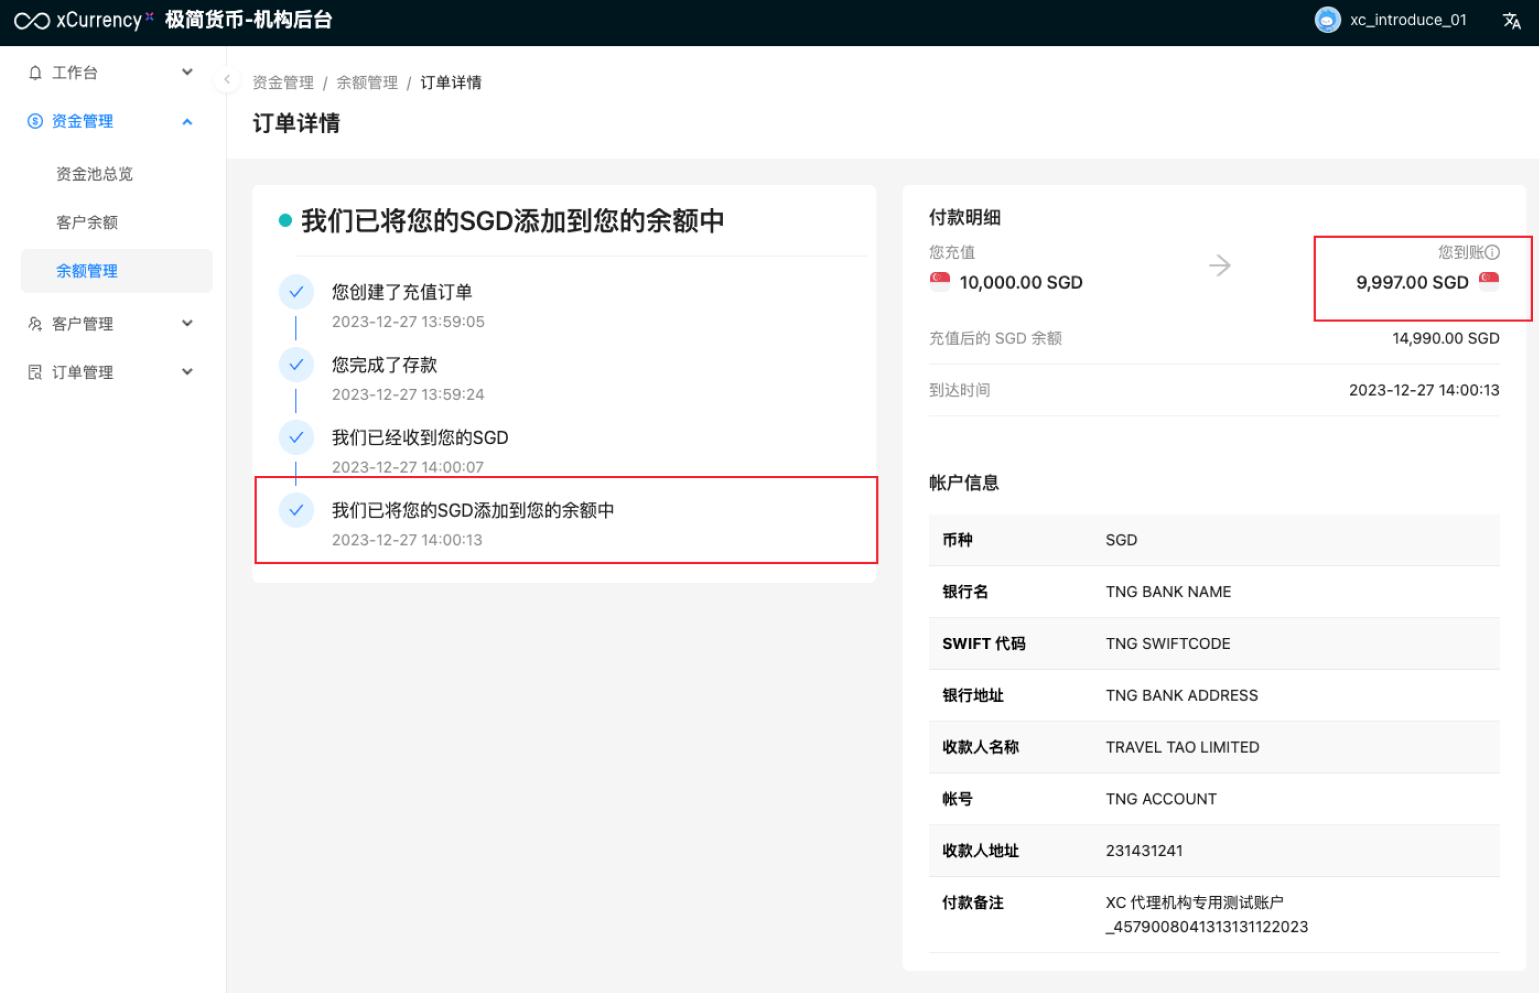Screen dimensions: 1539x993
Task: Click the 我们已经收到您的SGD step title
Action: (x=420, y=438)
